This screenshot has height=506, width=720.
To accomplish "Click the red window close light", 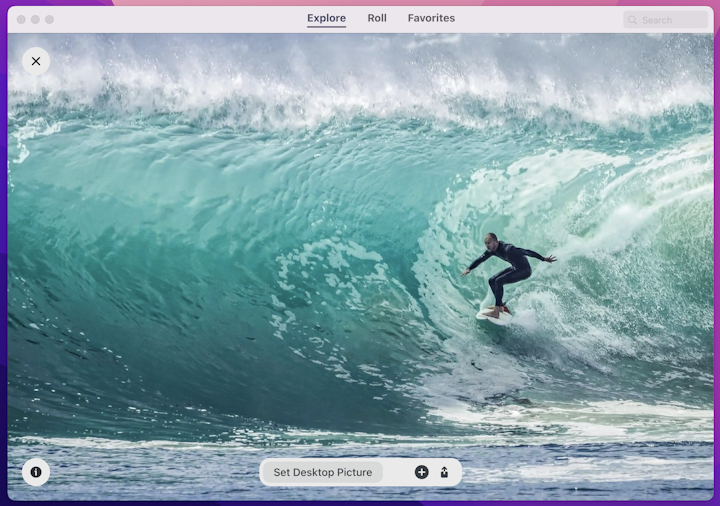I will click(x=21, y=19).
